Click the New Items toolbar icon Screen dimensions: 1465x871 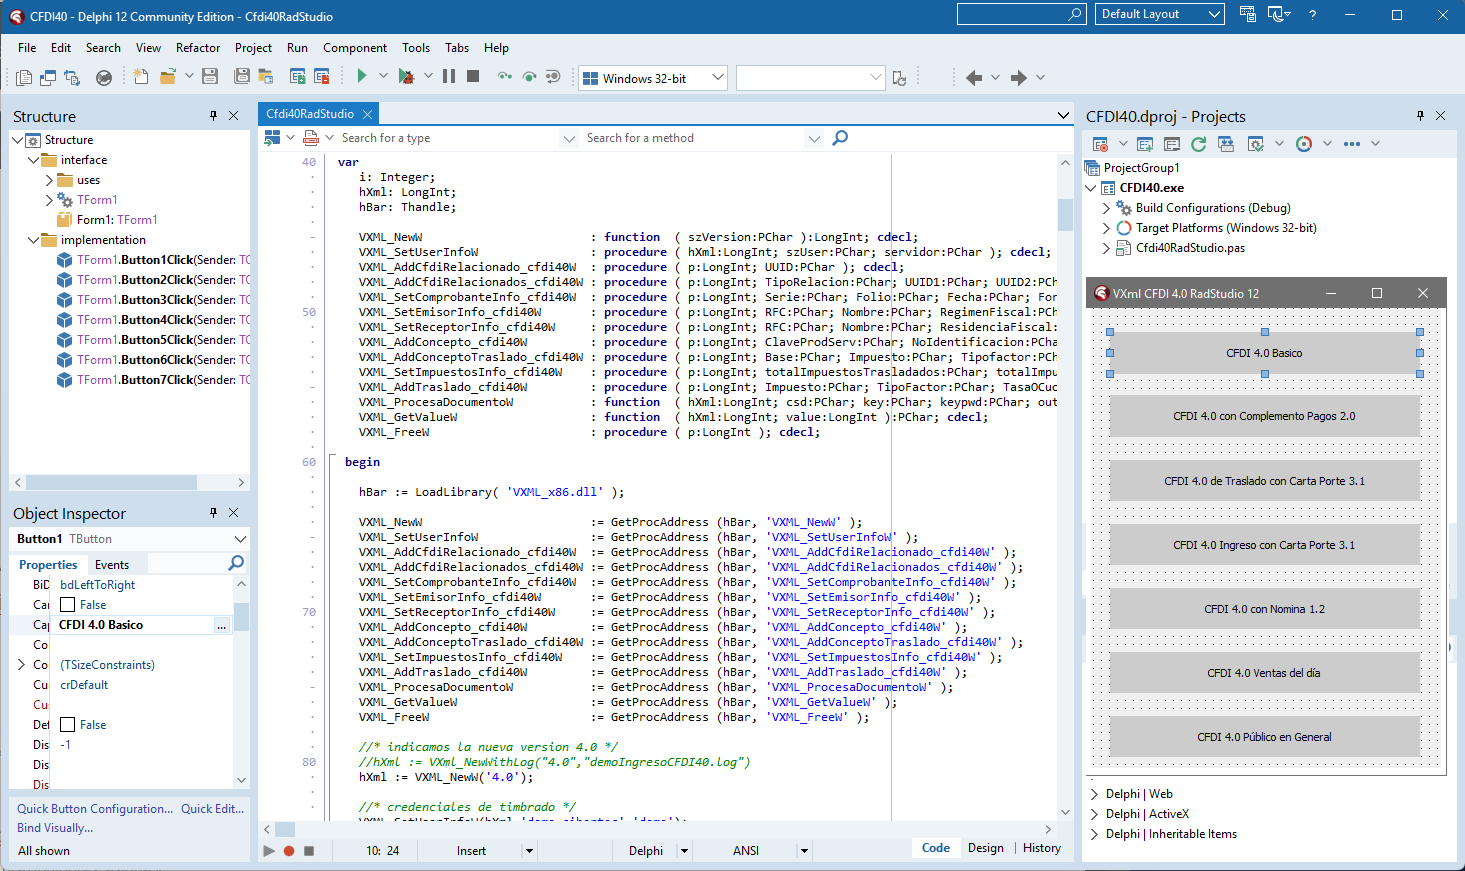(141, 76)
